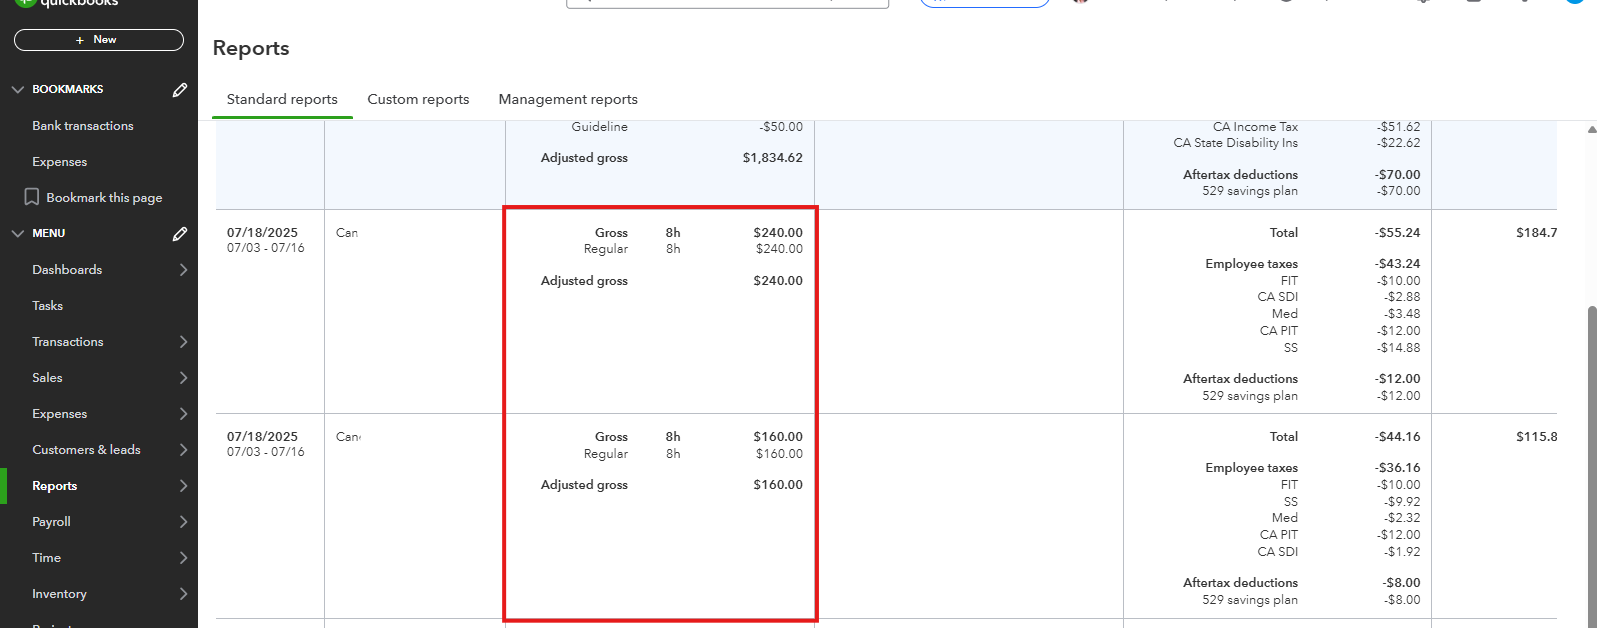Click the pencil icon beside MENU
Image resolution: width=1597 pixels, height=628 pixels.
click(180, 234)
